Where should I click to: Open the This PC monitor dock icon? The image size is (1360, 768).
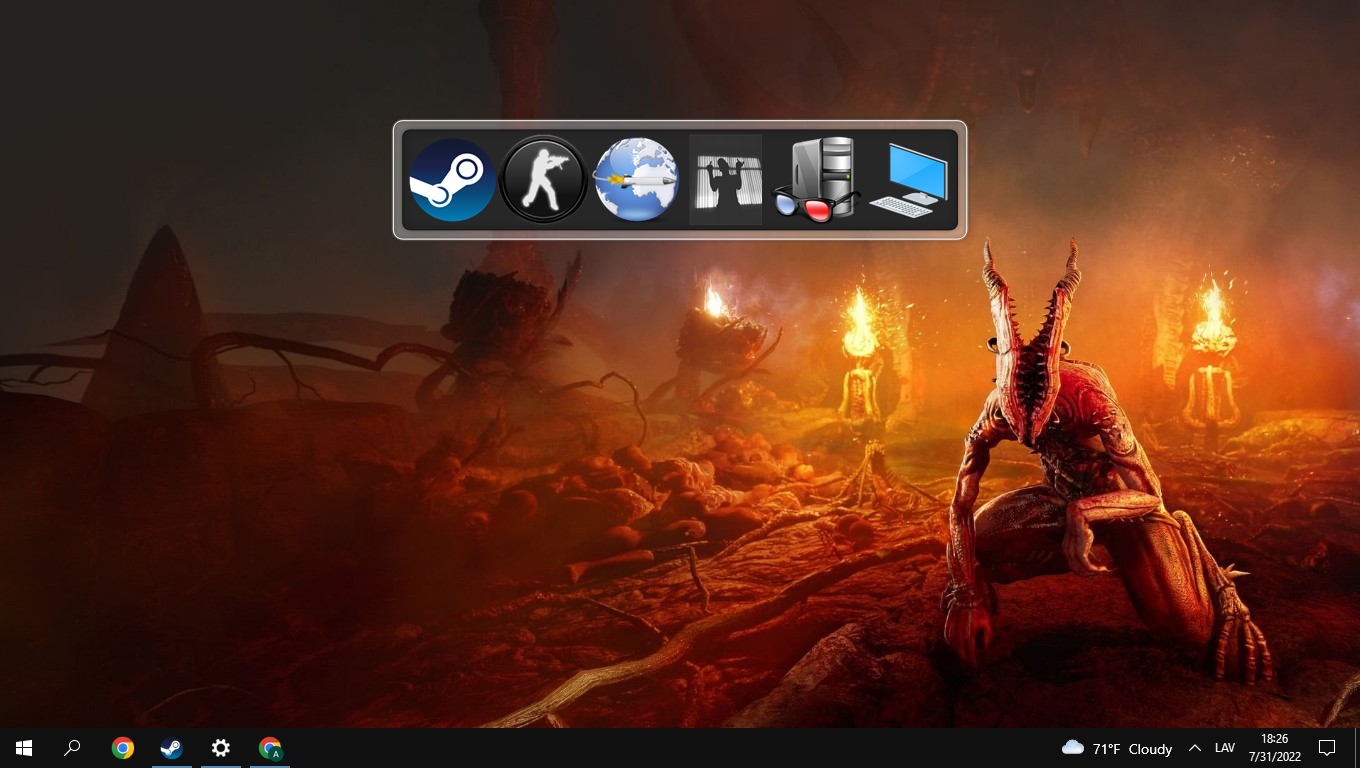pos(908,180)
